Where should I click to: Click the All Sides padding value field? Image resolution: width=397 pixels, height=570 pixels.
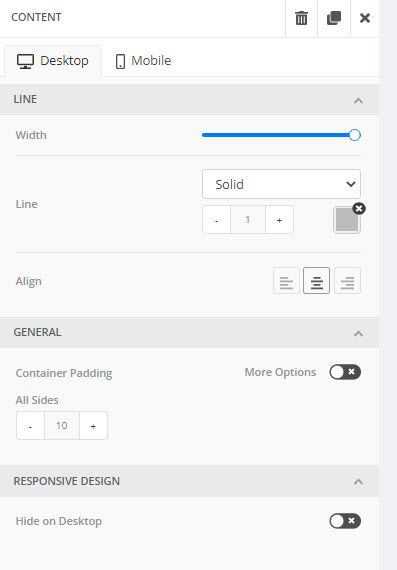pyautogui.click(x=62, y=426)
